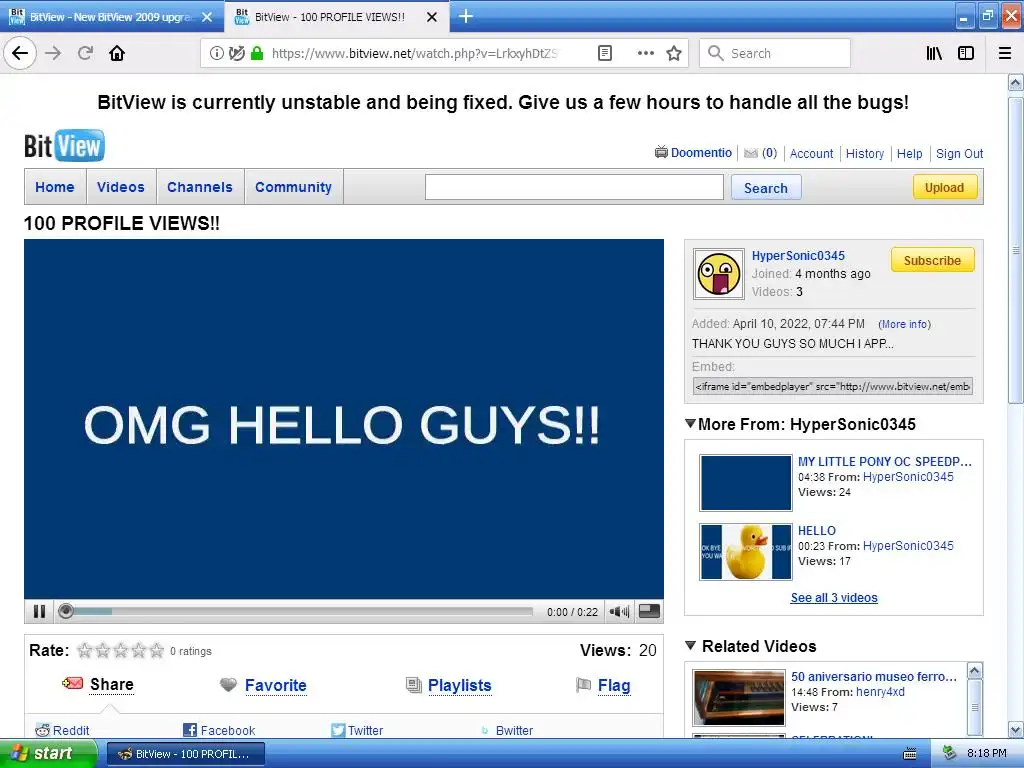Click the yellow Upload button
The height and width of the screenshot is (768, 1024).
944,187
